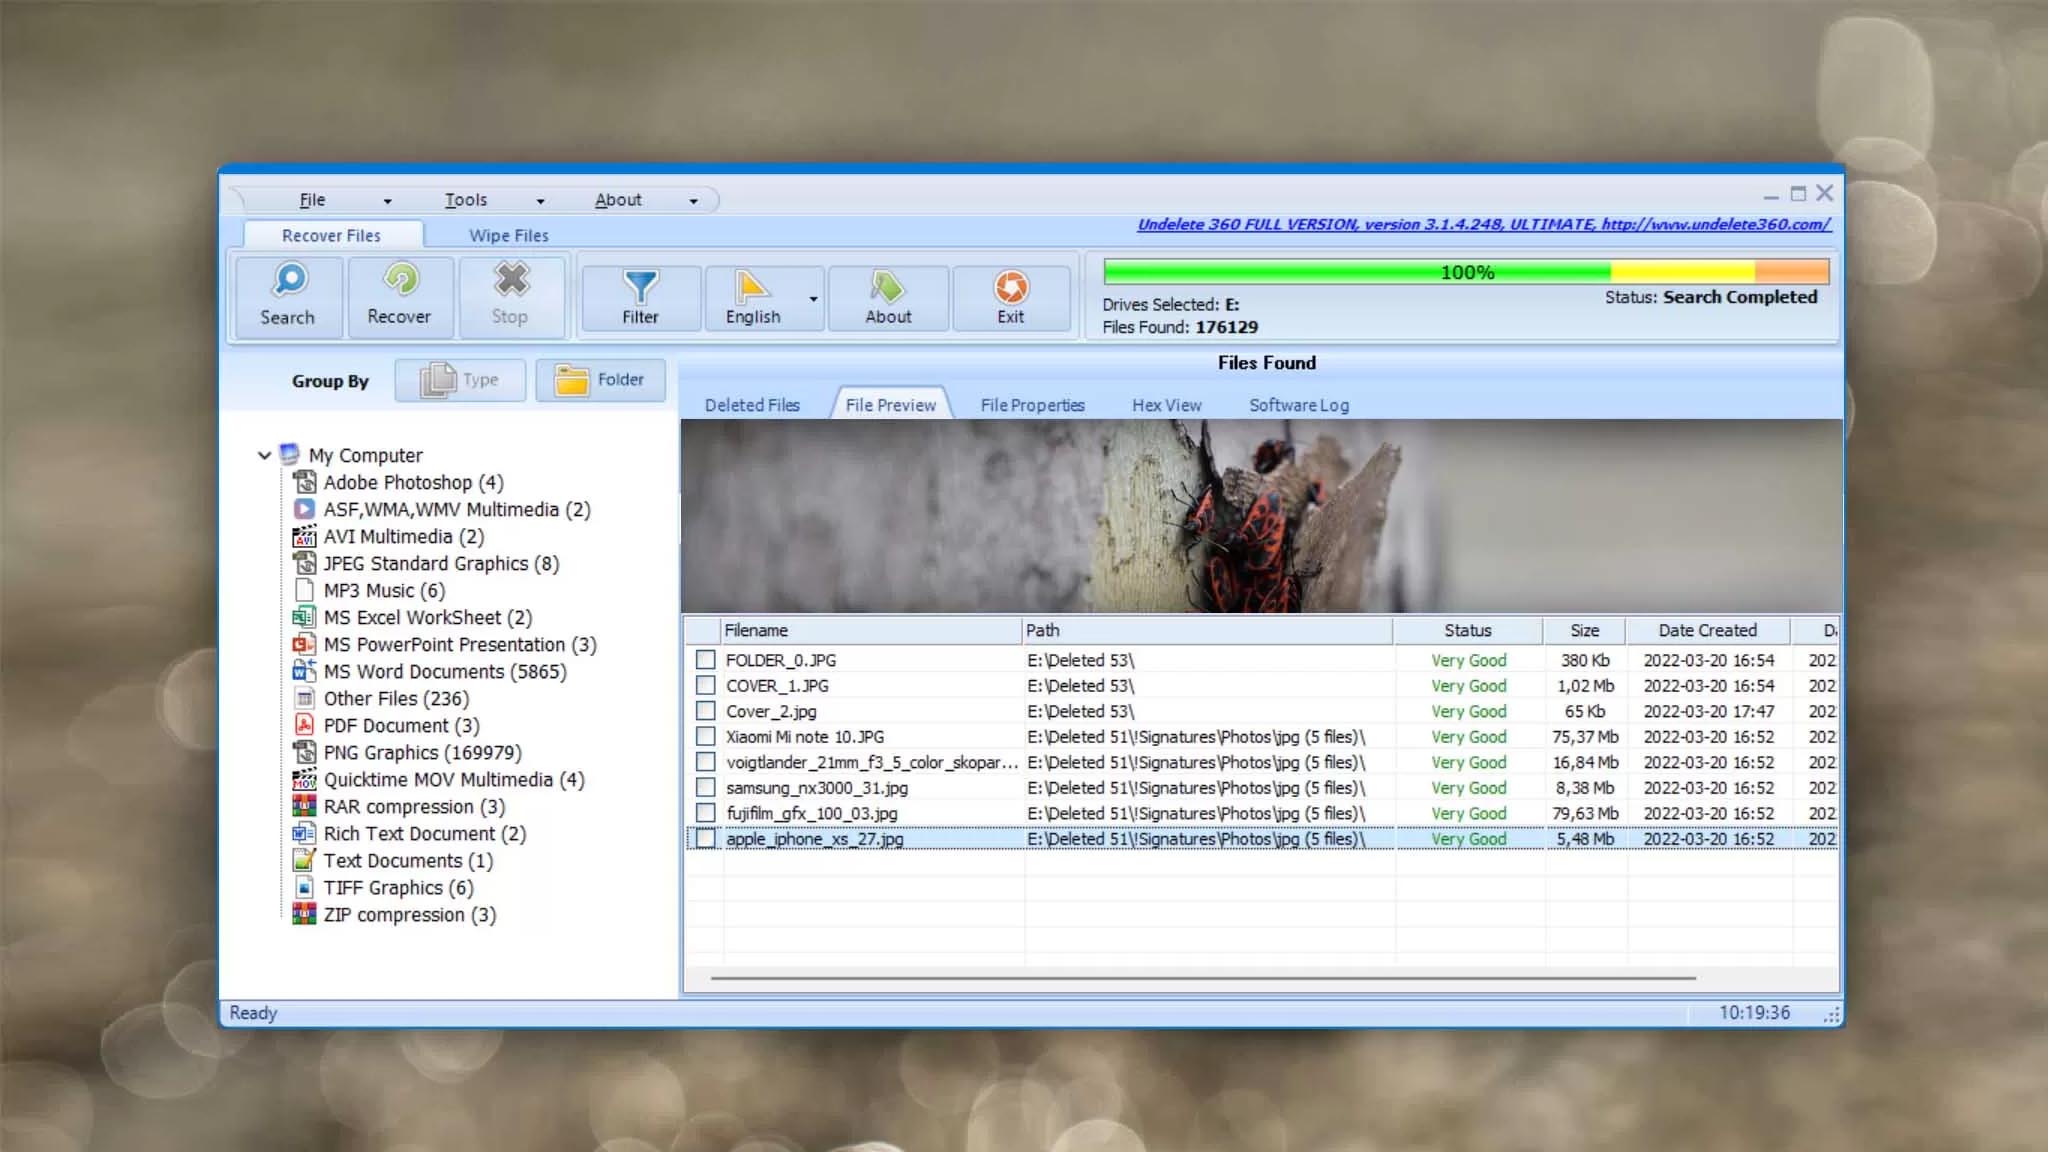Toggle checkbox next to apple_iphone_xs_27.jpg
Viewport: 2048px width, 1152px height.
click(x=705, y=837)
